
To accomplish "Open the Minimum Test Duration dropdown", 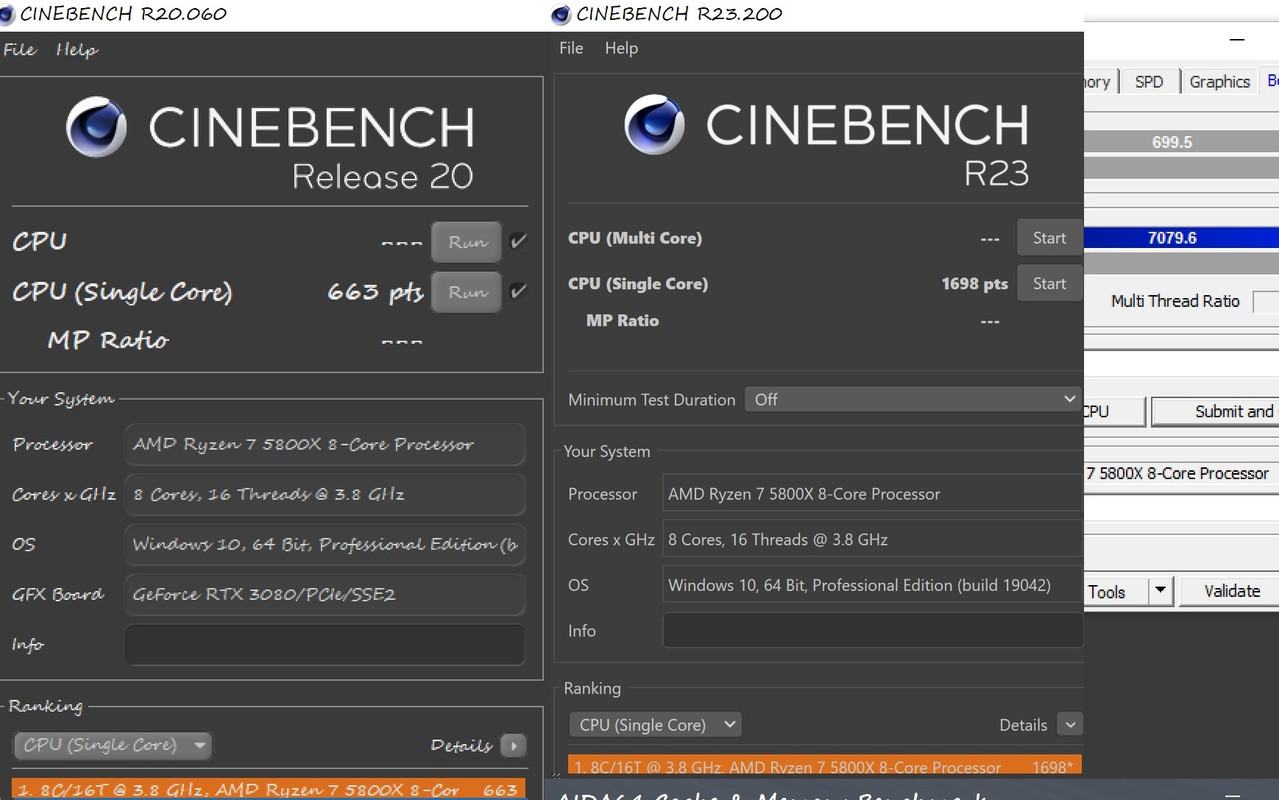I will (x=913, y=399).
